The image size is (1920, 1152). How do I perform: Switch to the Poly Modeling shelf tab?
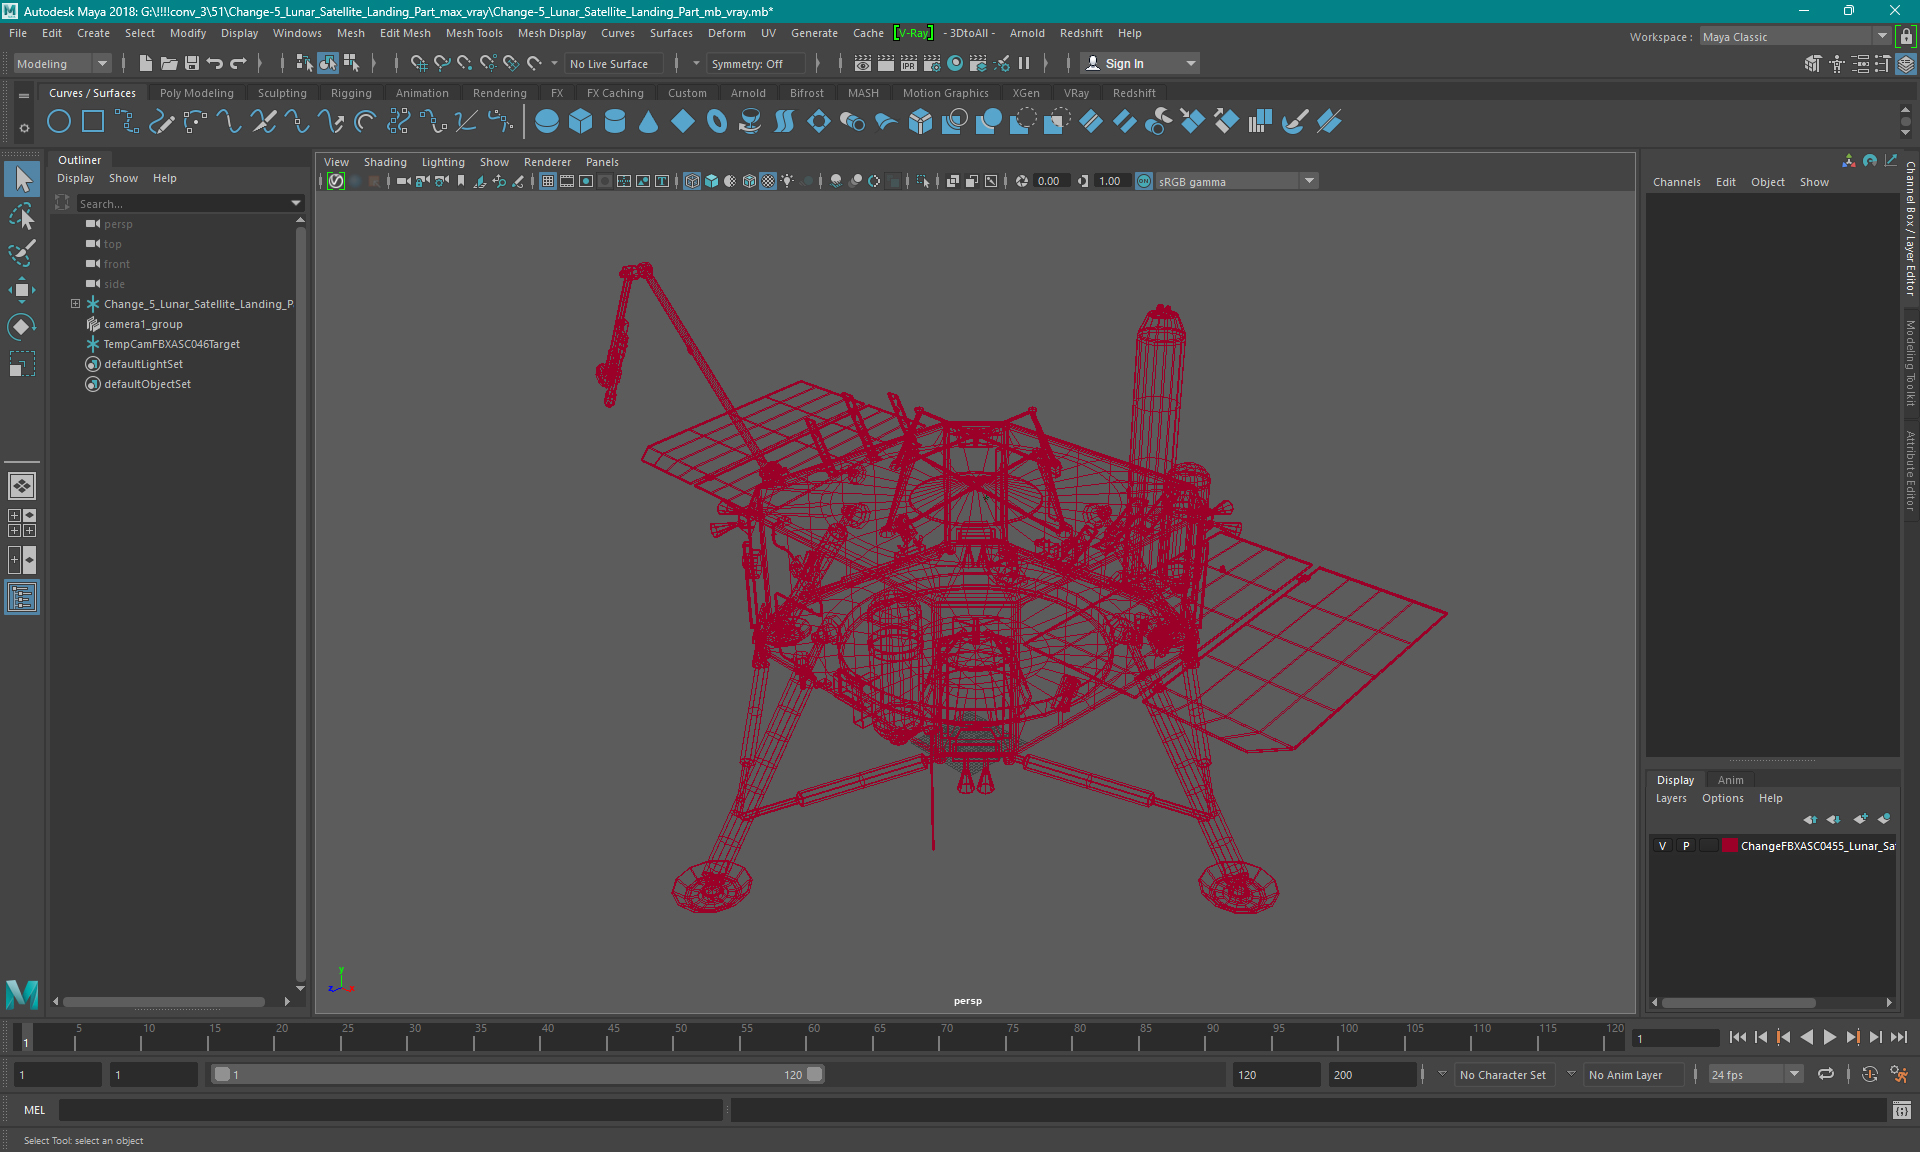(x=197, y=93)
